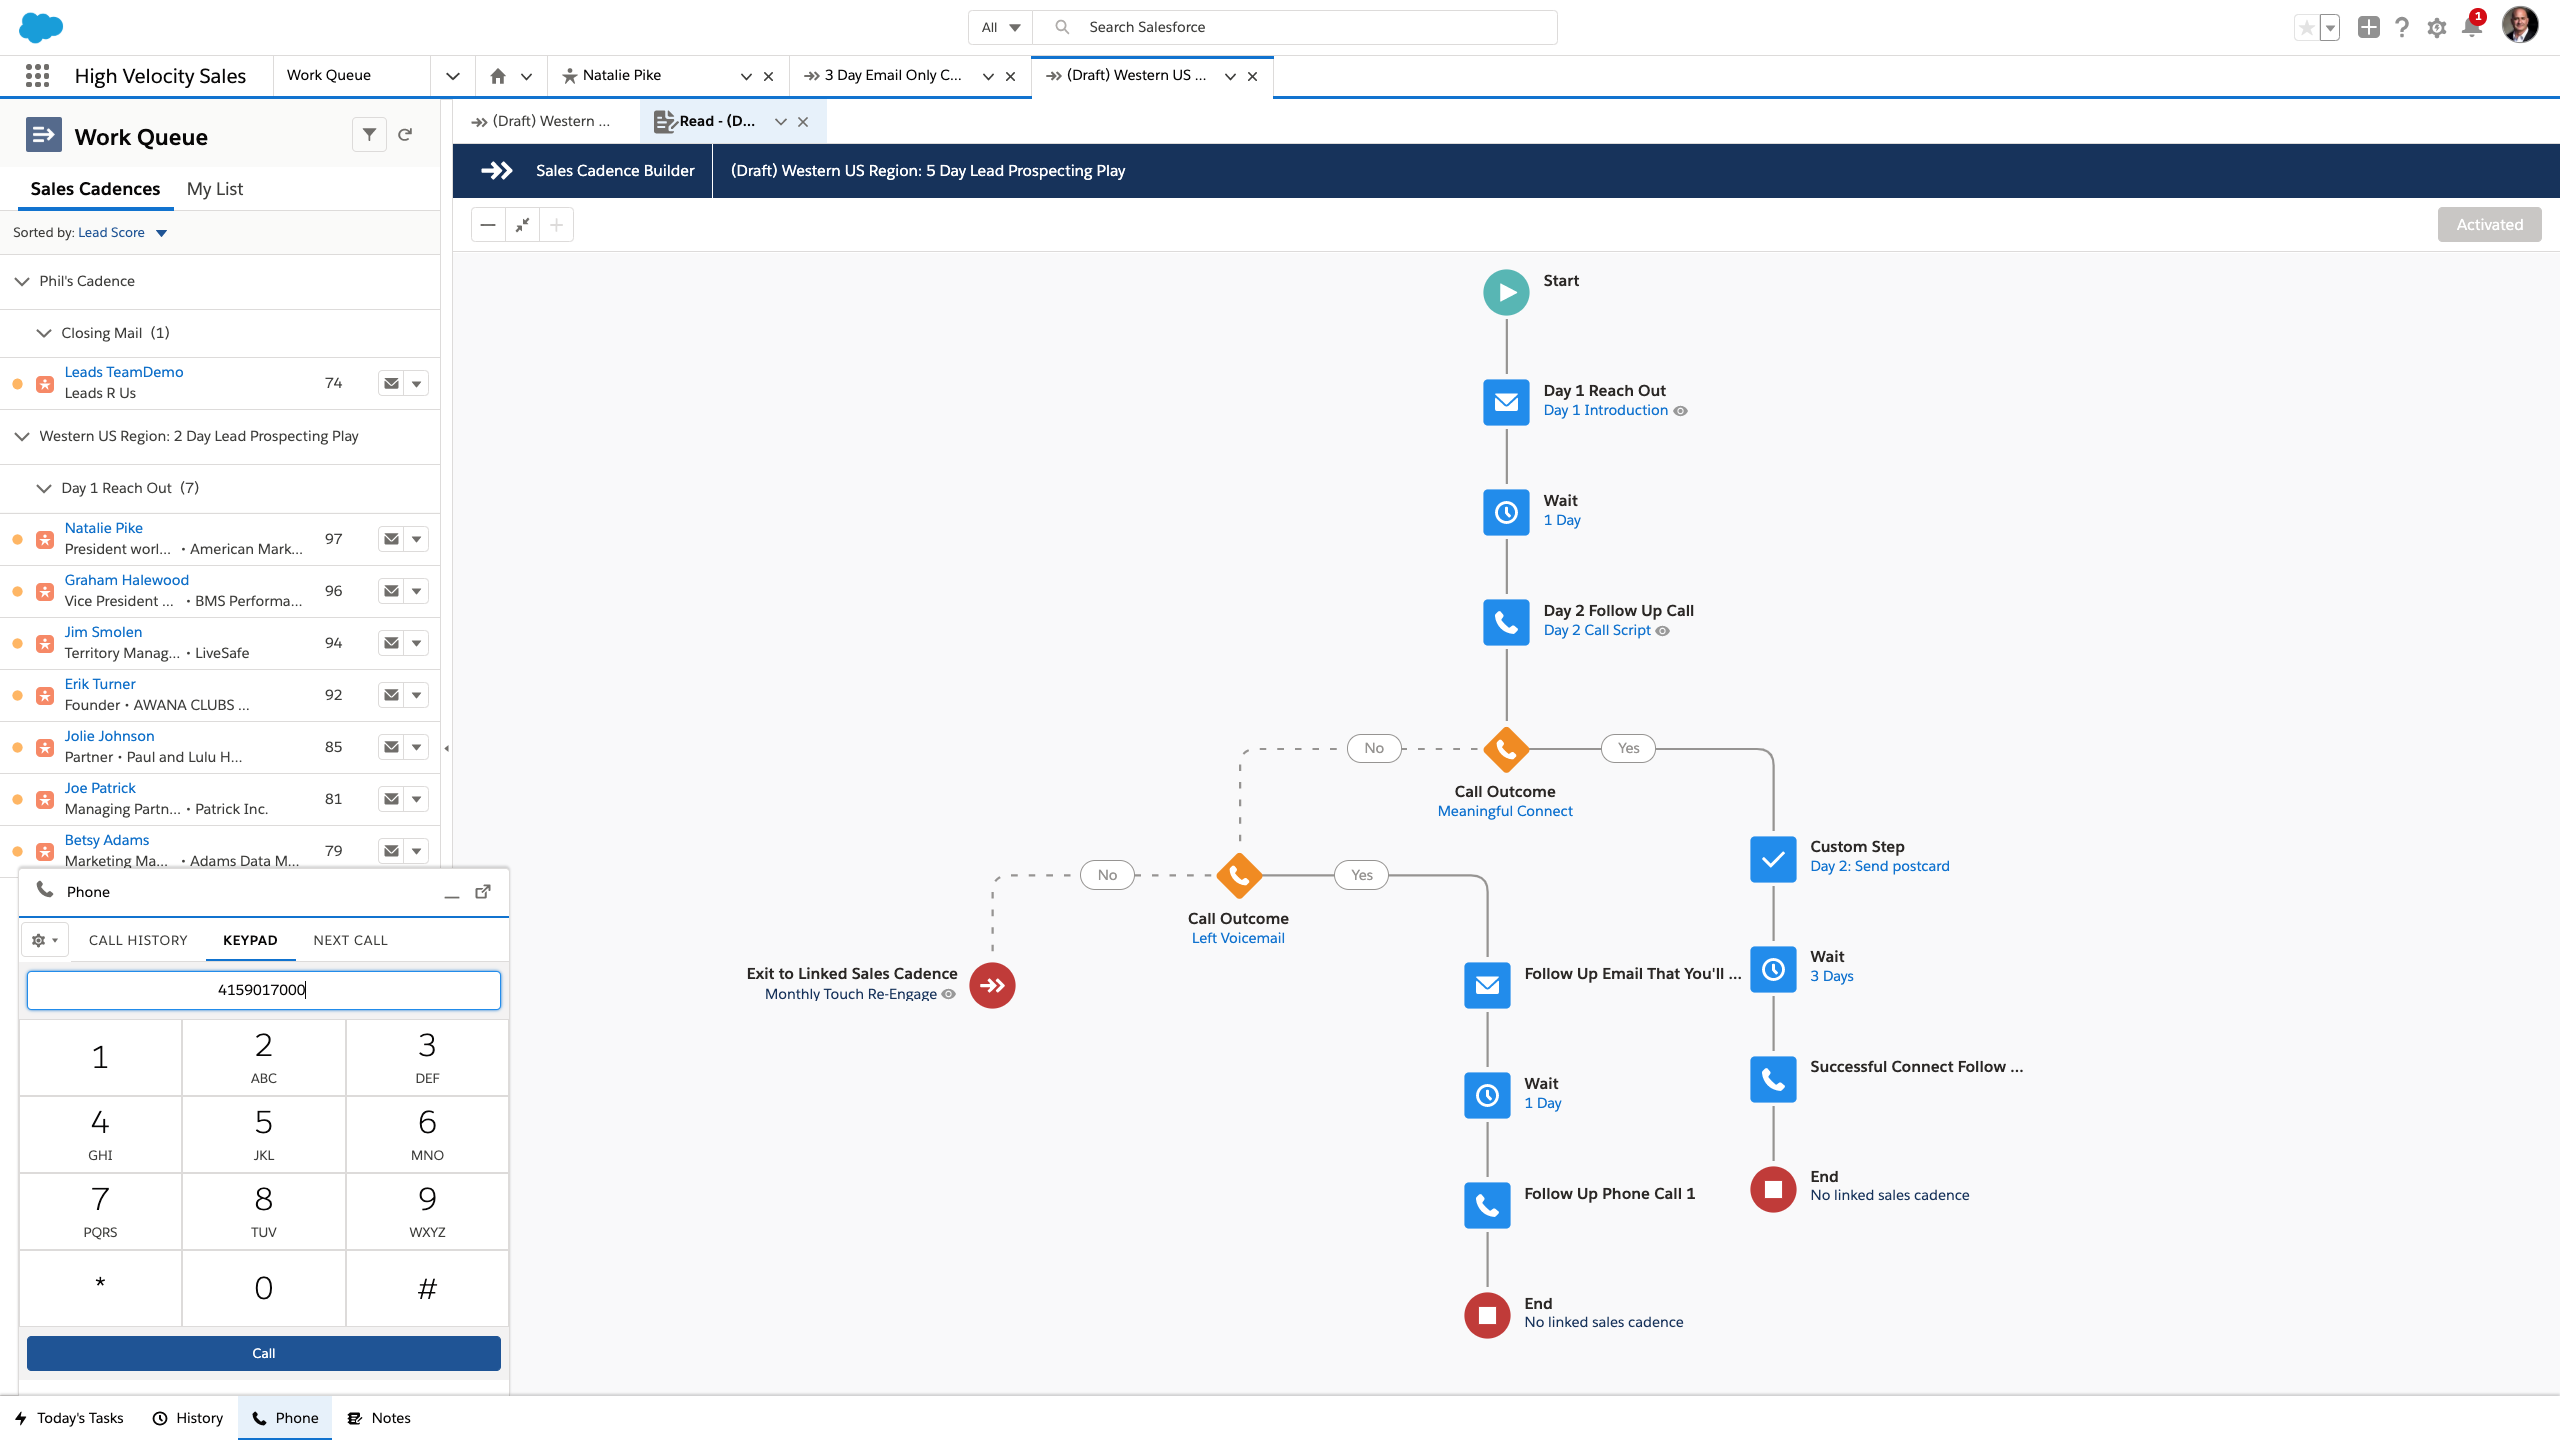Select the CALL HISTORY tab in softphone

[137, 939]
